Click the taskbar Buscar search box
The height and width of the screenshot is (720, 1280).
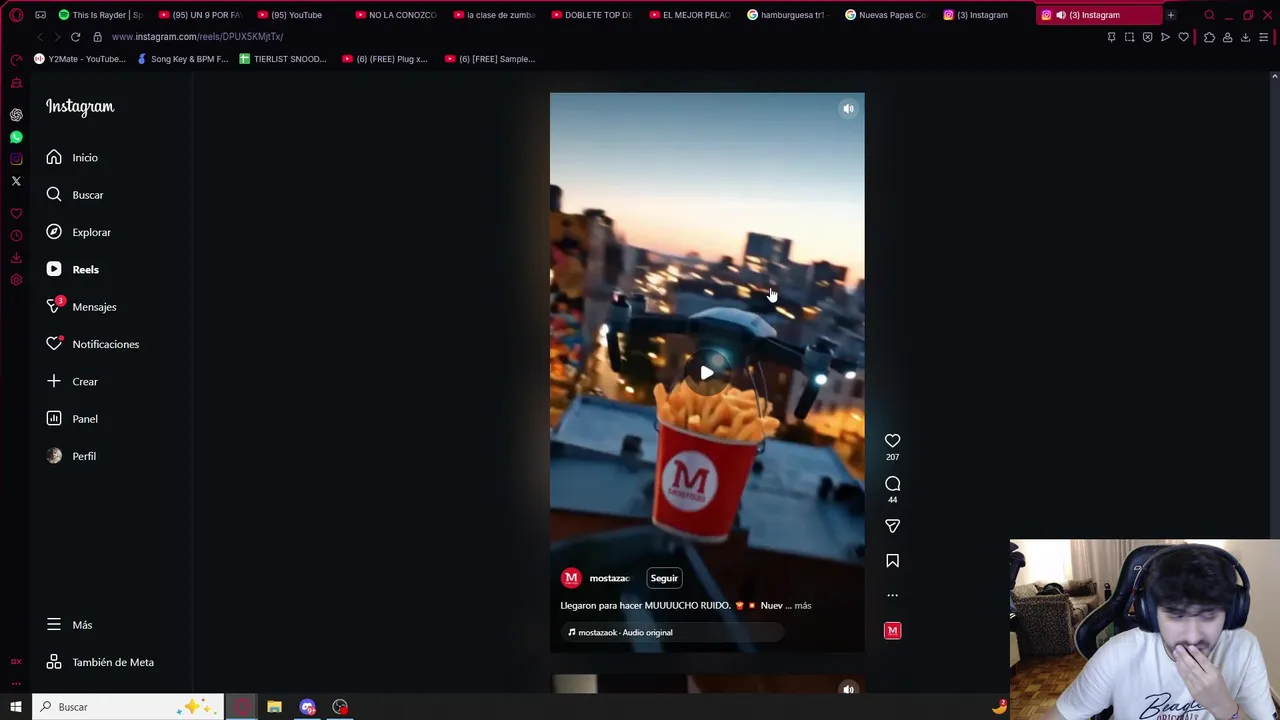[x=127, y=707]
